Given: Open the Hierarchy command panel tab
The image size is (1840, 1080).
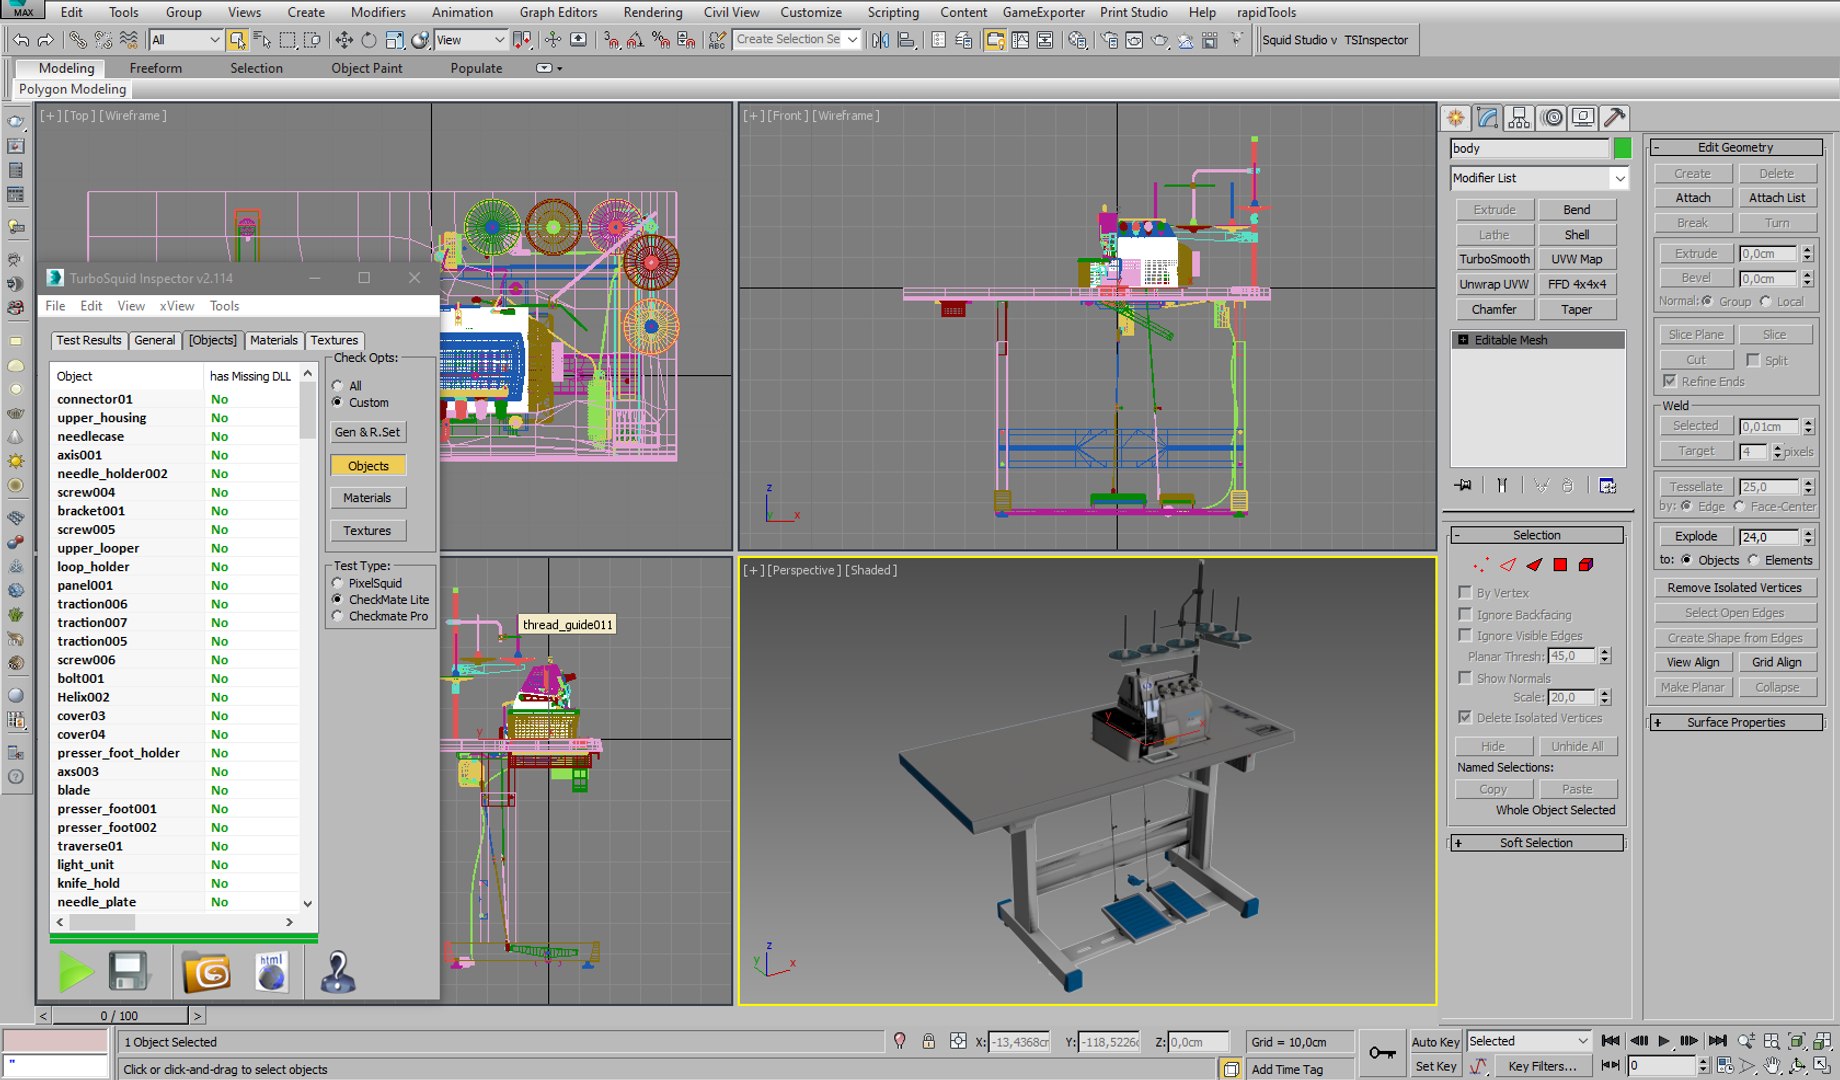Looking at the screenshot, I should [x=1519, y=118].
